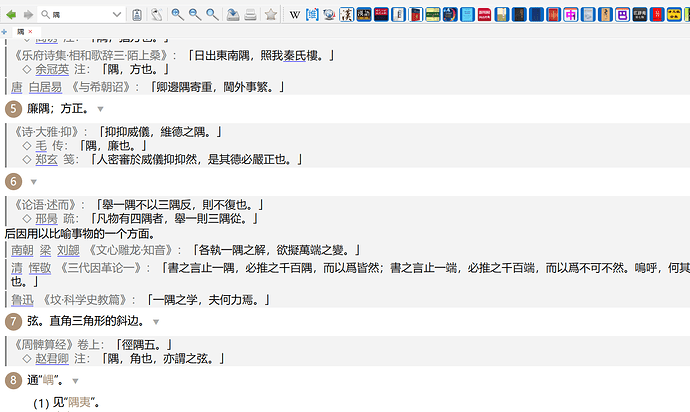
Task: Open the search box history dropdown
Action: (x=117, y=15)
